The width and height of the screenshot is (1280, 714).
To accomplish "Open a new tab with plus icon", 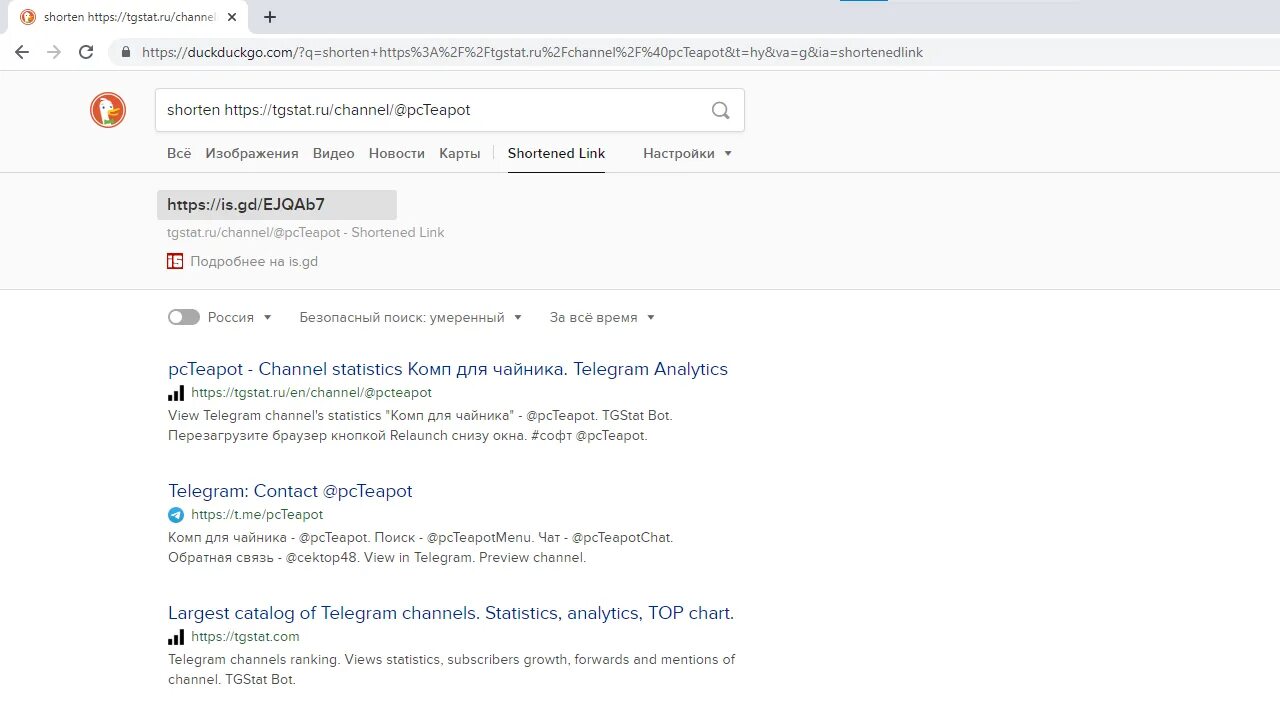I will pos(270,17).
